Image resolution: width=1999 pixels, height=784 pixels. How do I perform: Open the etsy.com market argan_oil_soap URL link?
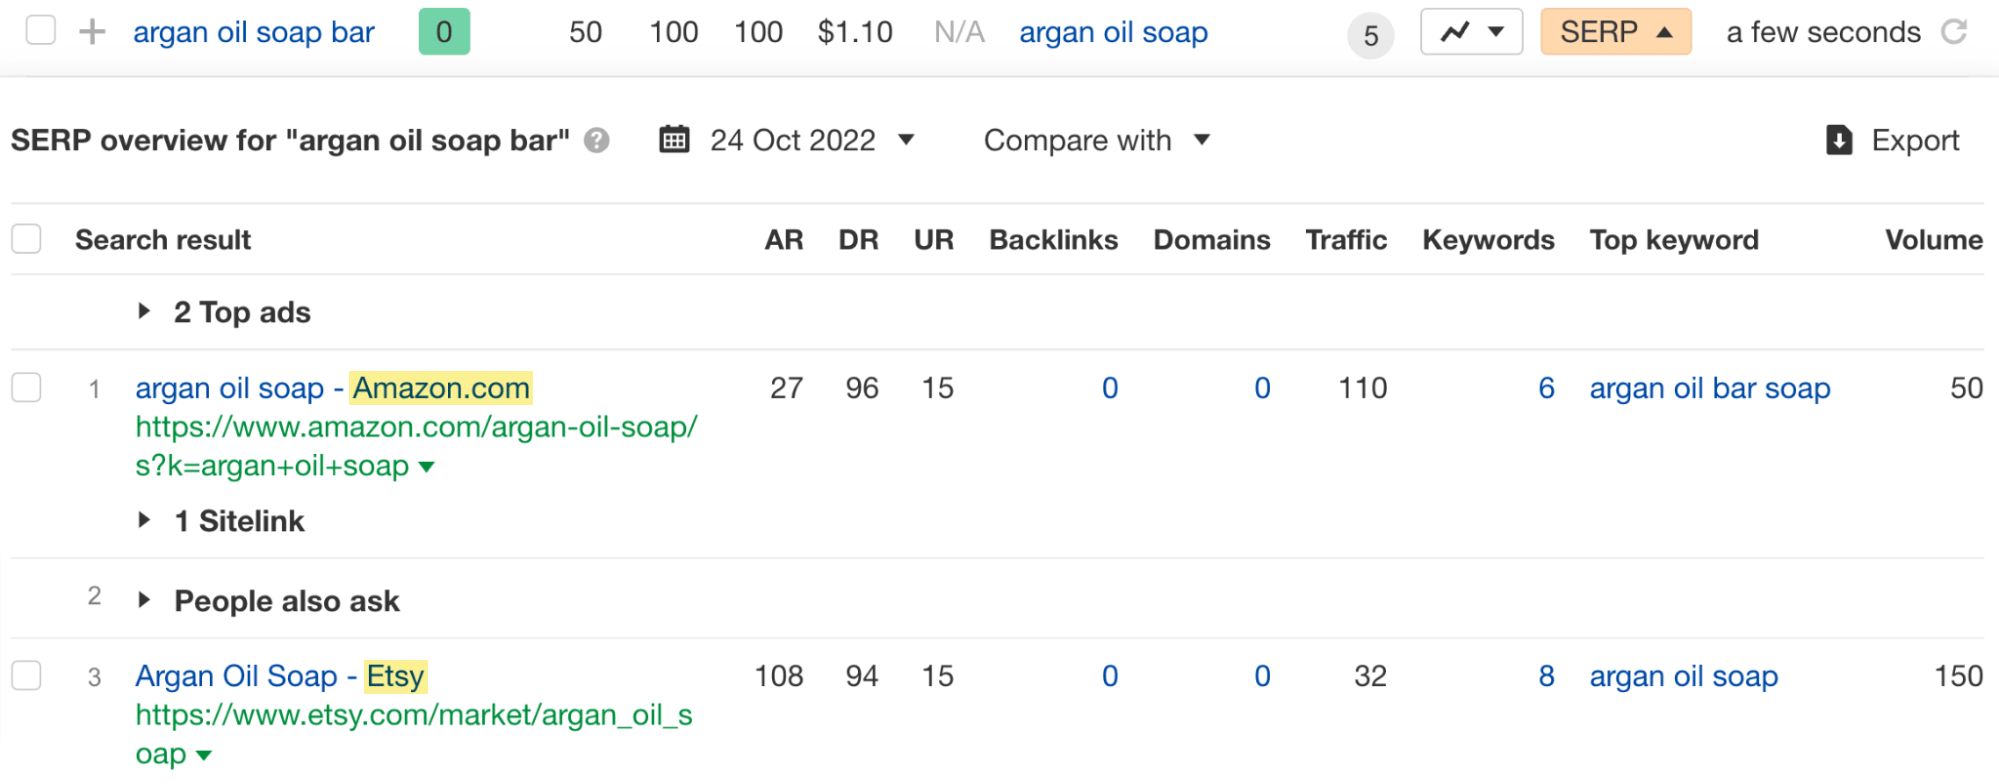tap(413, 734)
